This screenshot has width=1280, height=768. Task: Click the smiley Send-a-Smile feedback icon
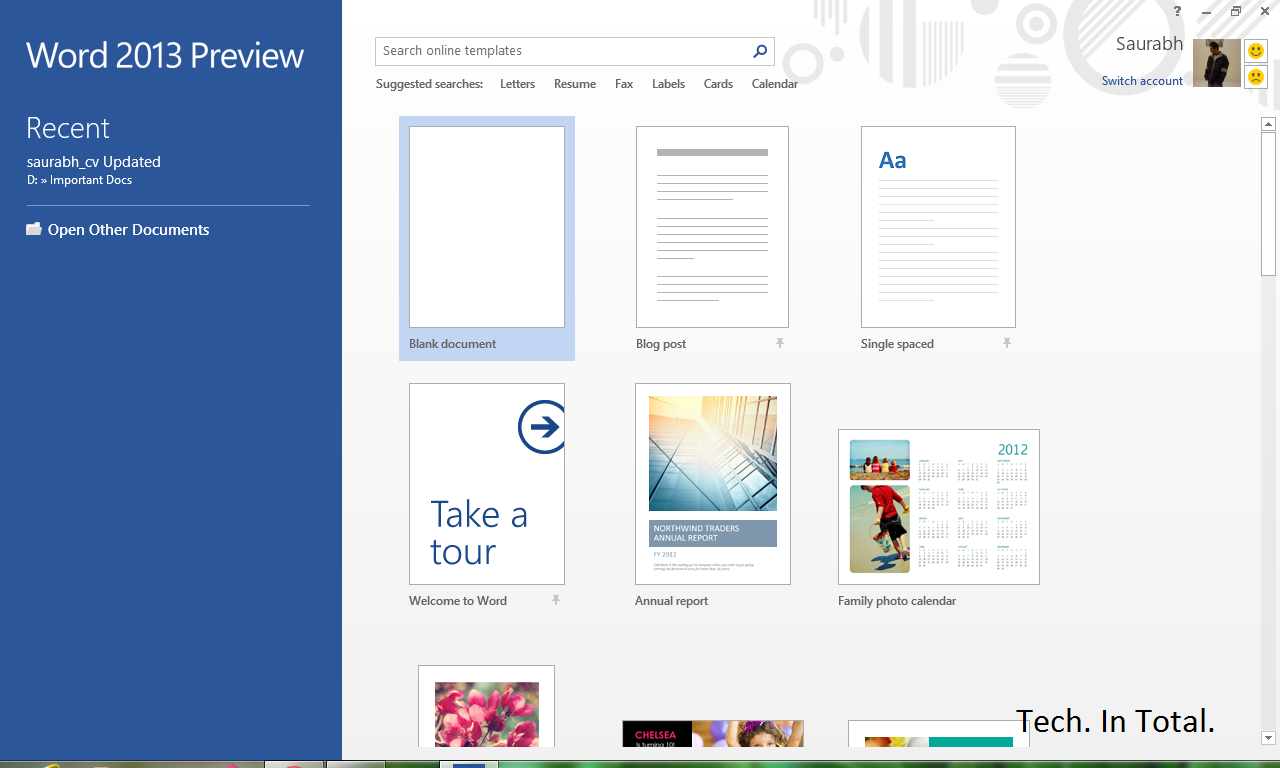coord(1255,48)
